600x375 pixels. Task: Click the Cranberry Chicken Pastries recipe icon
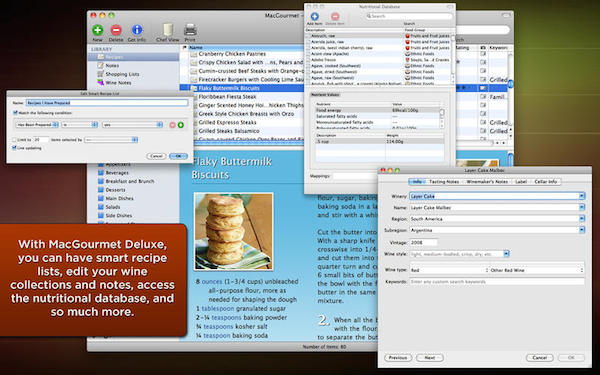[x=194, y=54]
